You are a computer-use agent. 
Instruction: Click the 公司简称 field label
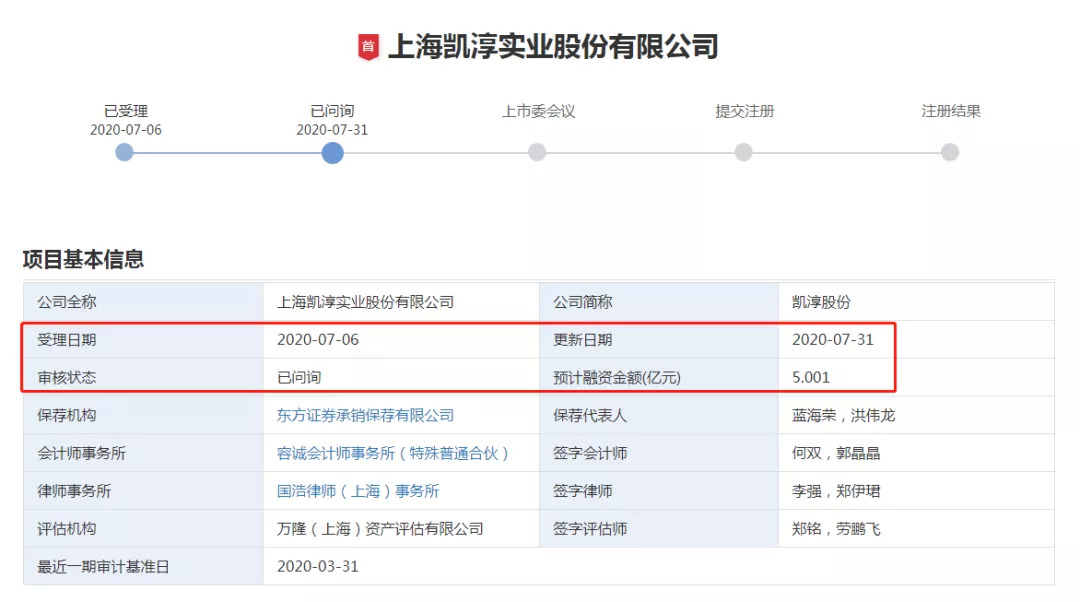583,302
